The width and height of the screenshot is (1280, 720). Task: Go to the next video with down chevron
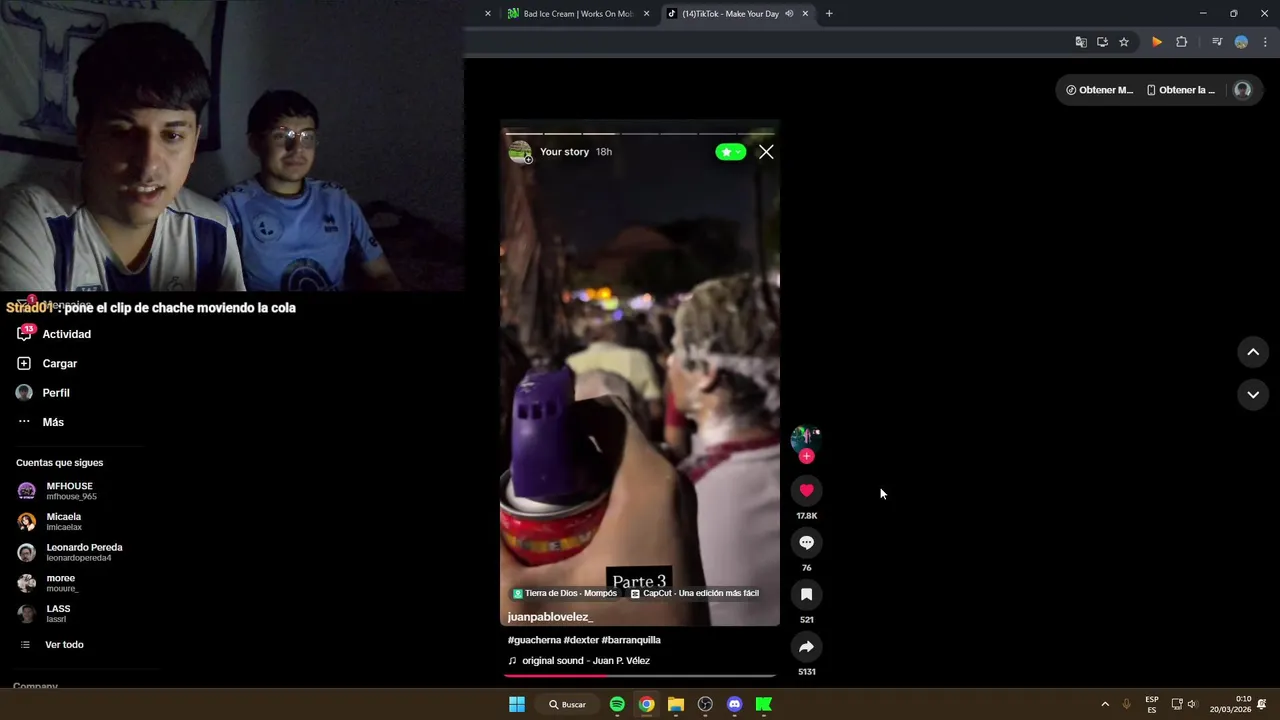tap(1252, 395)
